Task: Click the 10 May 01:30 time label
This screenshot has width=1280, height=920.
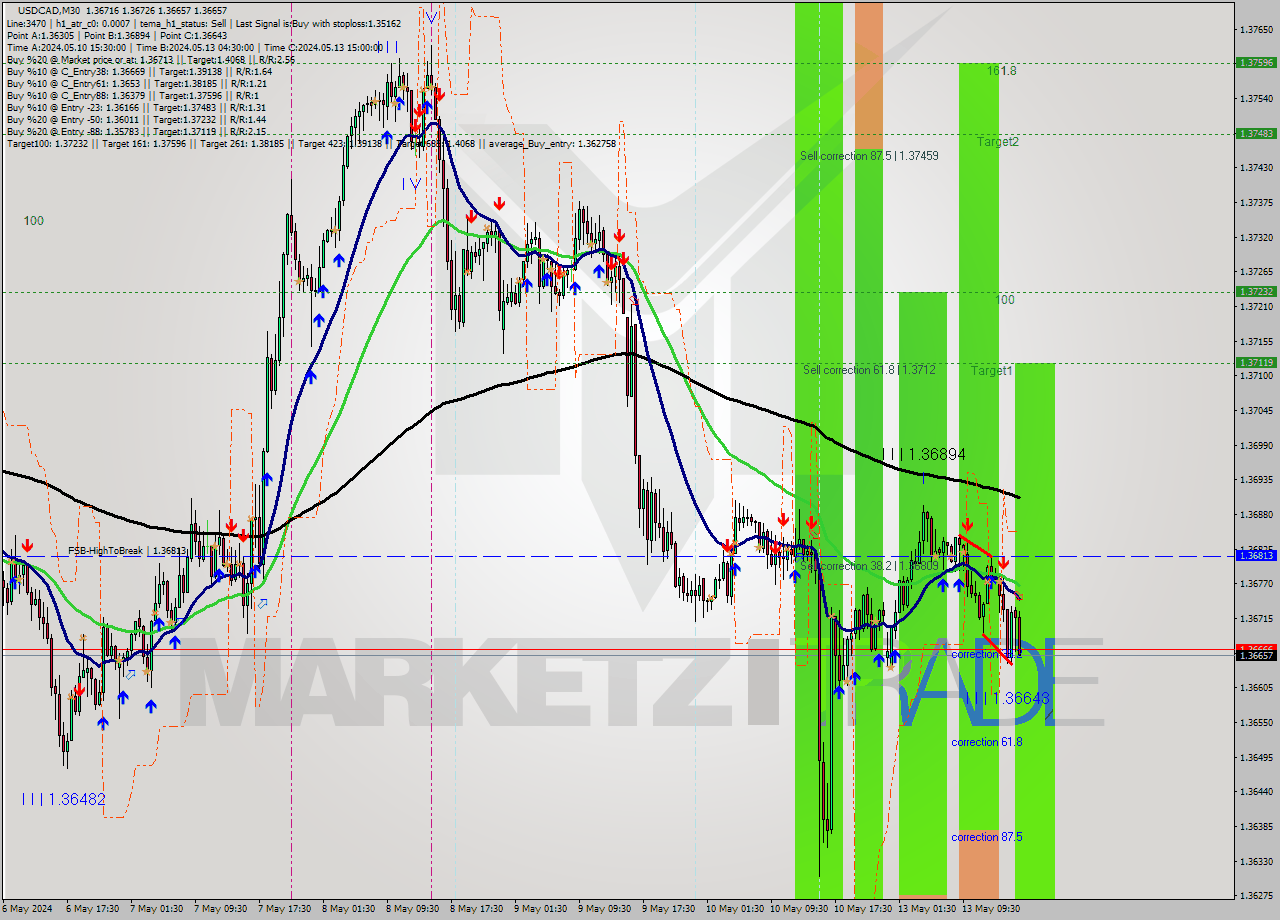Action: [x=735, y=909]
